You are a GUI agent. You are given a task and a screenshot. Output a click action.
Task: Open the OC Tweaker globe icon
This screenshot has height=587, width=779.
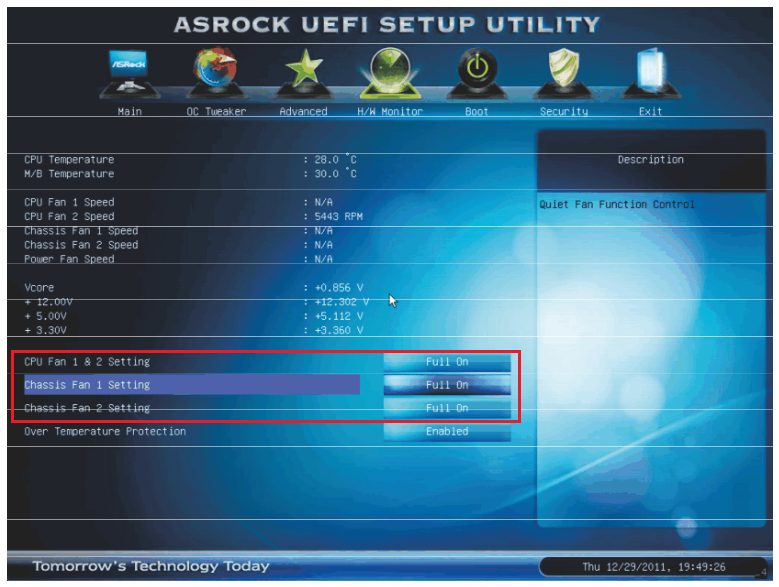click(216, 73)
